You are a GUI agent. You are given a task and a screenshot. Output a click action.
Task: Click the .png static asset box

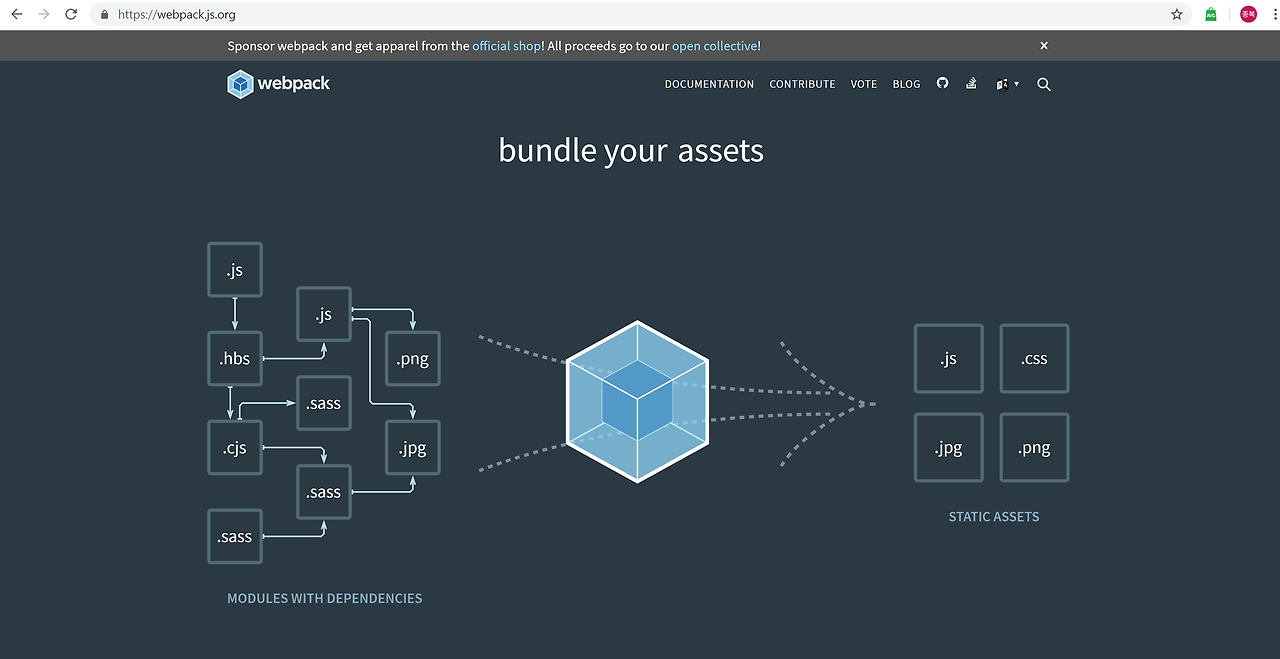click(x=1035, y=447)
